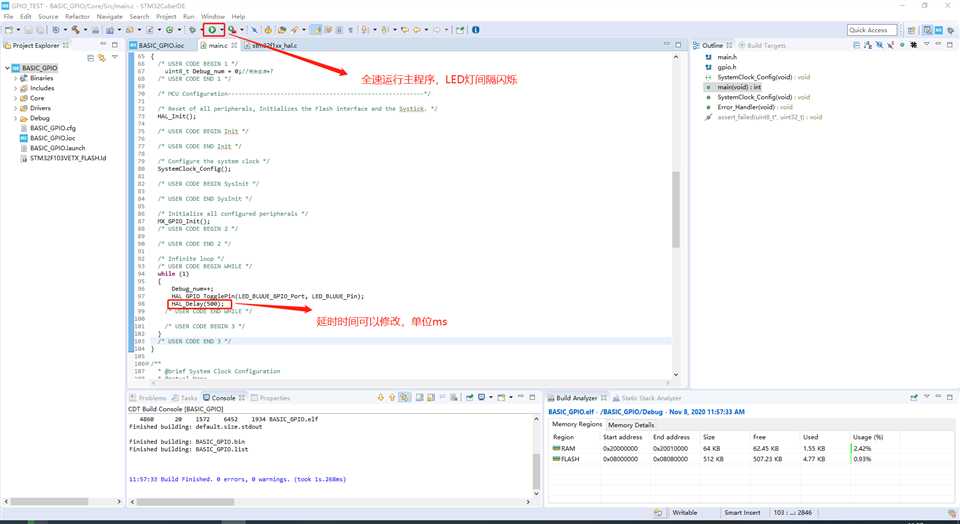Viewport: 960px width, 524px height.
Task: Open the Project menu
Action: pos(166,17)
